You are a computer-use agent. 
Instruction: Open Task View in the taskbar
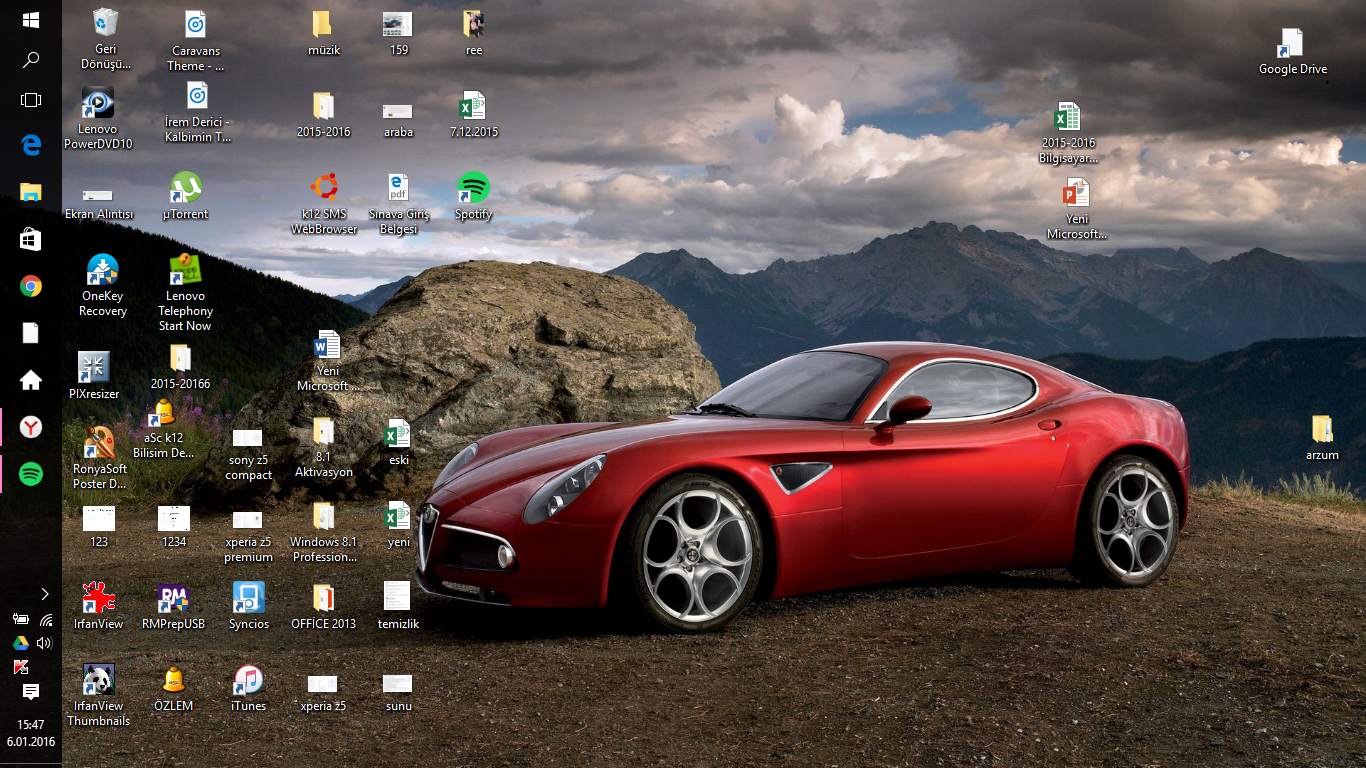pyautogui.click(x=30, y=100)
